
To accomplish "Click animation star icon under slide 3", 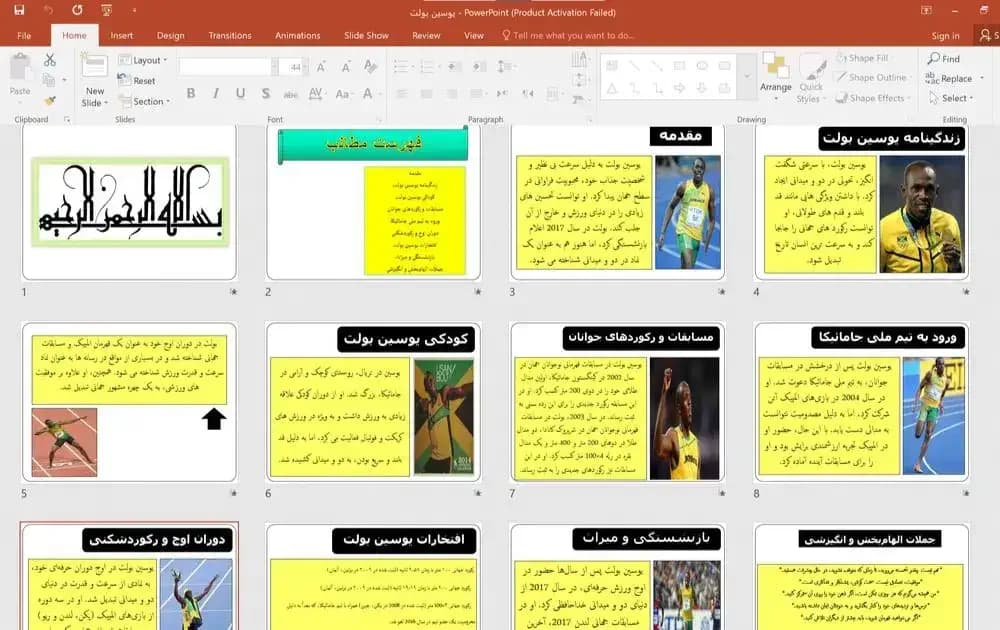I will pyautogui.click(x=722, y=291).
